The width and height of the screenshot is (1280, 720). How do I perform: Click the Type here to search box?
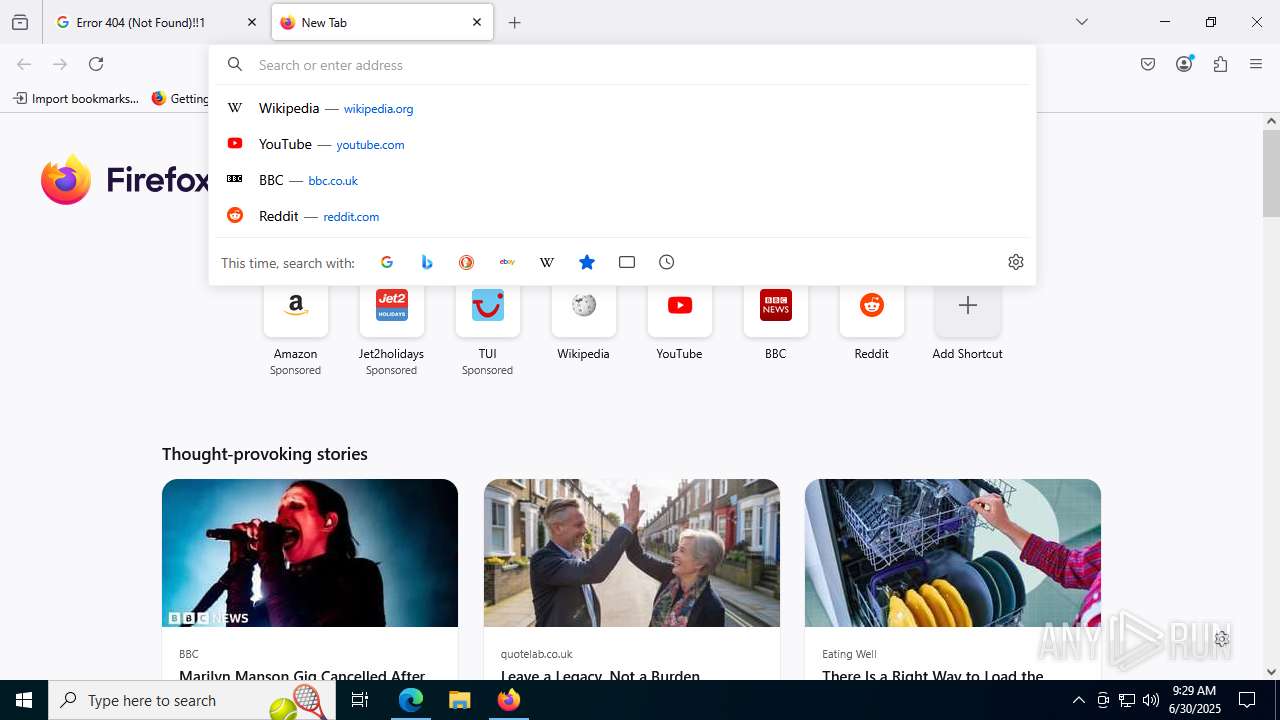(192, 700)
